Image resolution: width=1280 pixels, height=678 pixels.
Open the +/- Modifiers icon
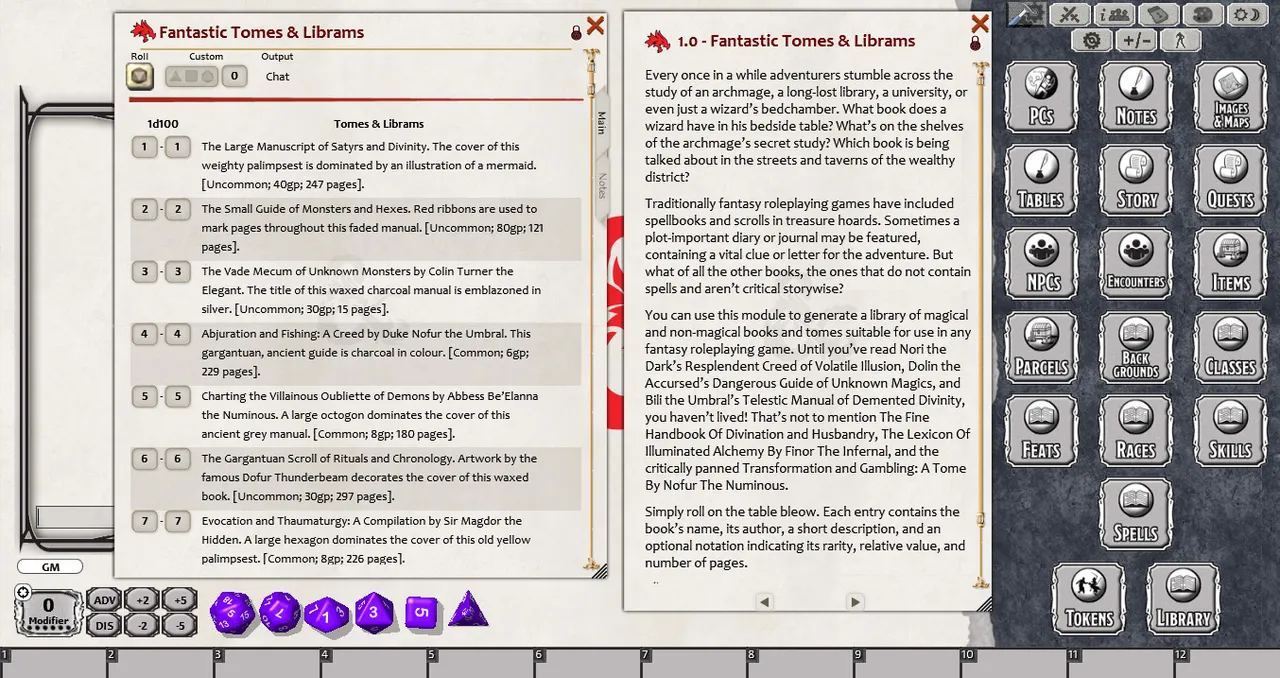1135,41
